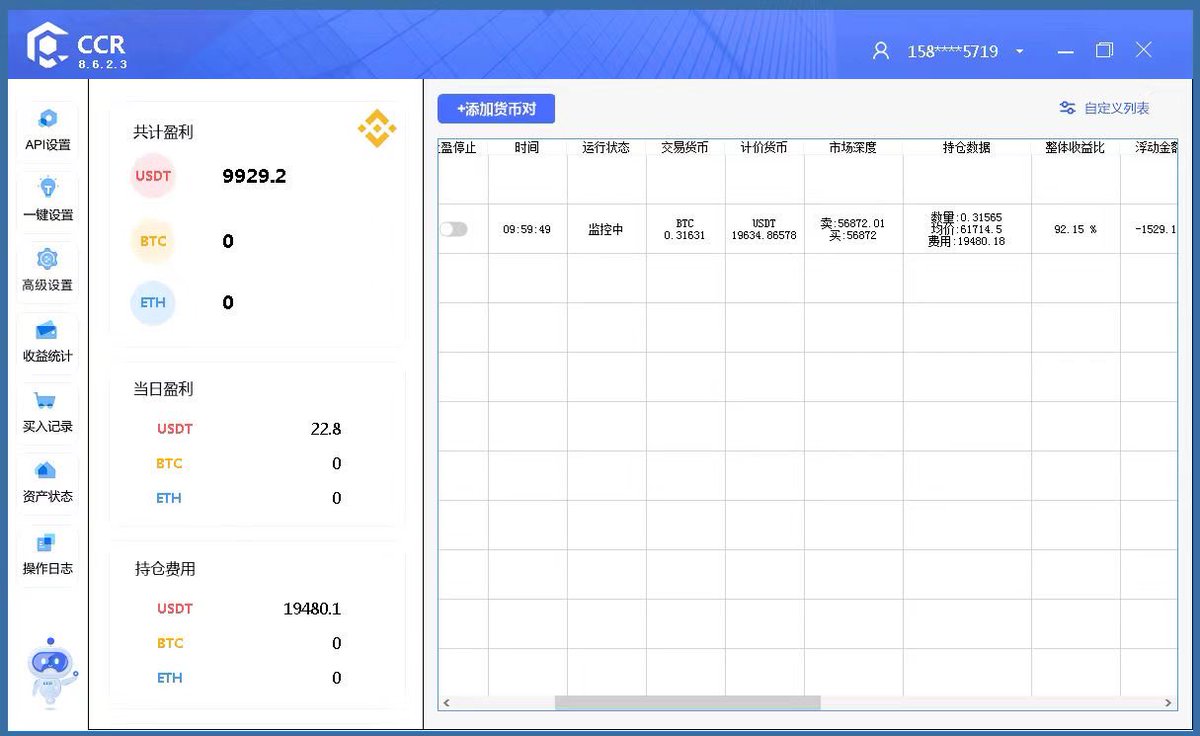1200x736 pixels.
Task: Click the +添加货币对 button
Action: click(496, 108)
